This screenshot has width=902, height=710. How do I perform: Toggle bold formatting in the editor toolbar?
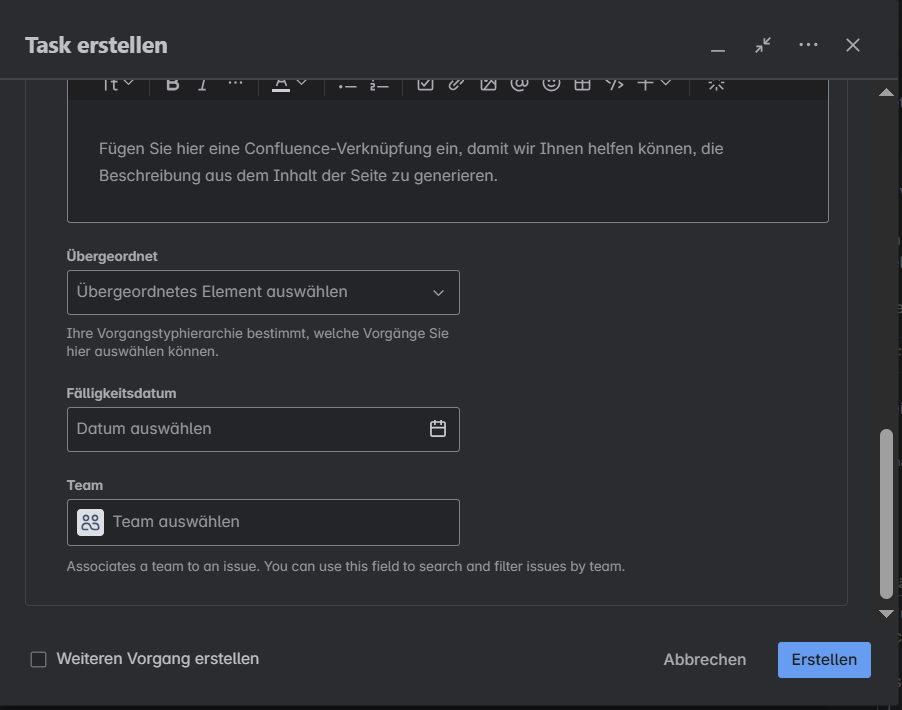pos(173,84)
